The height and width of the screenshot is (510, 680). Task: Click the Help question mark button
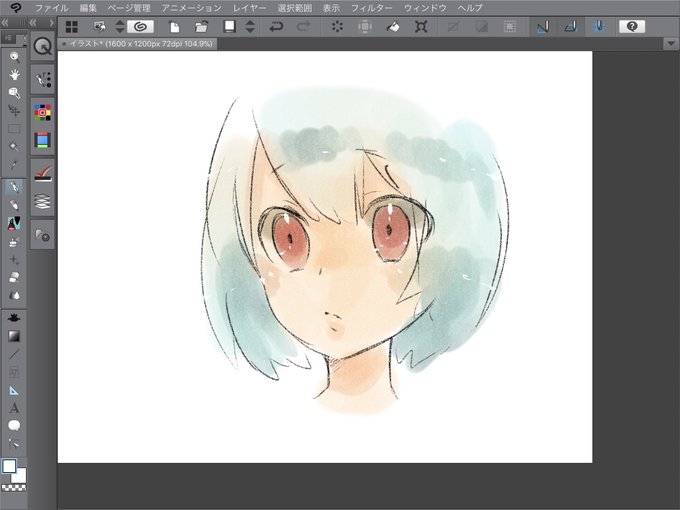(632, 27)
